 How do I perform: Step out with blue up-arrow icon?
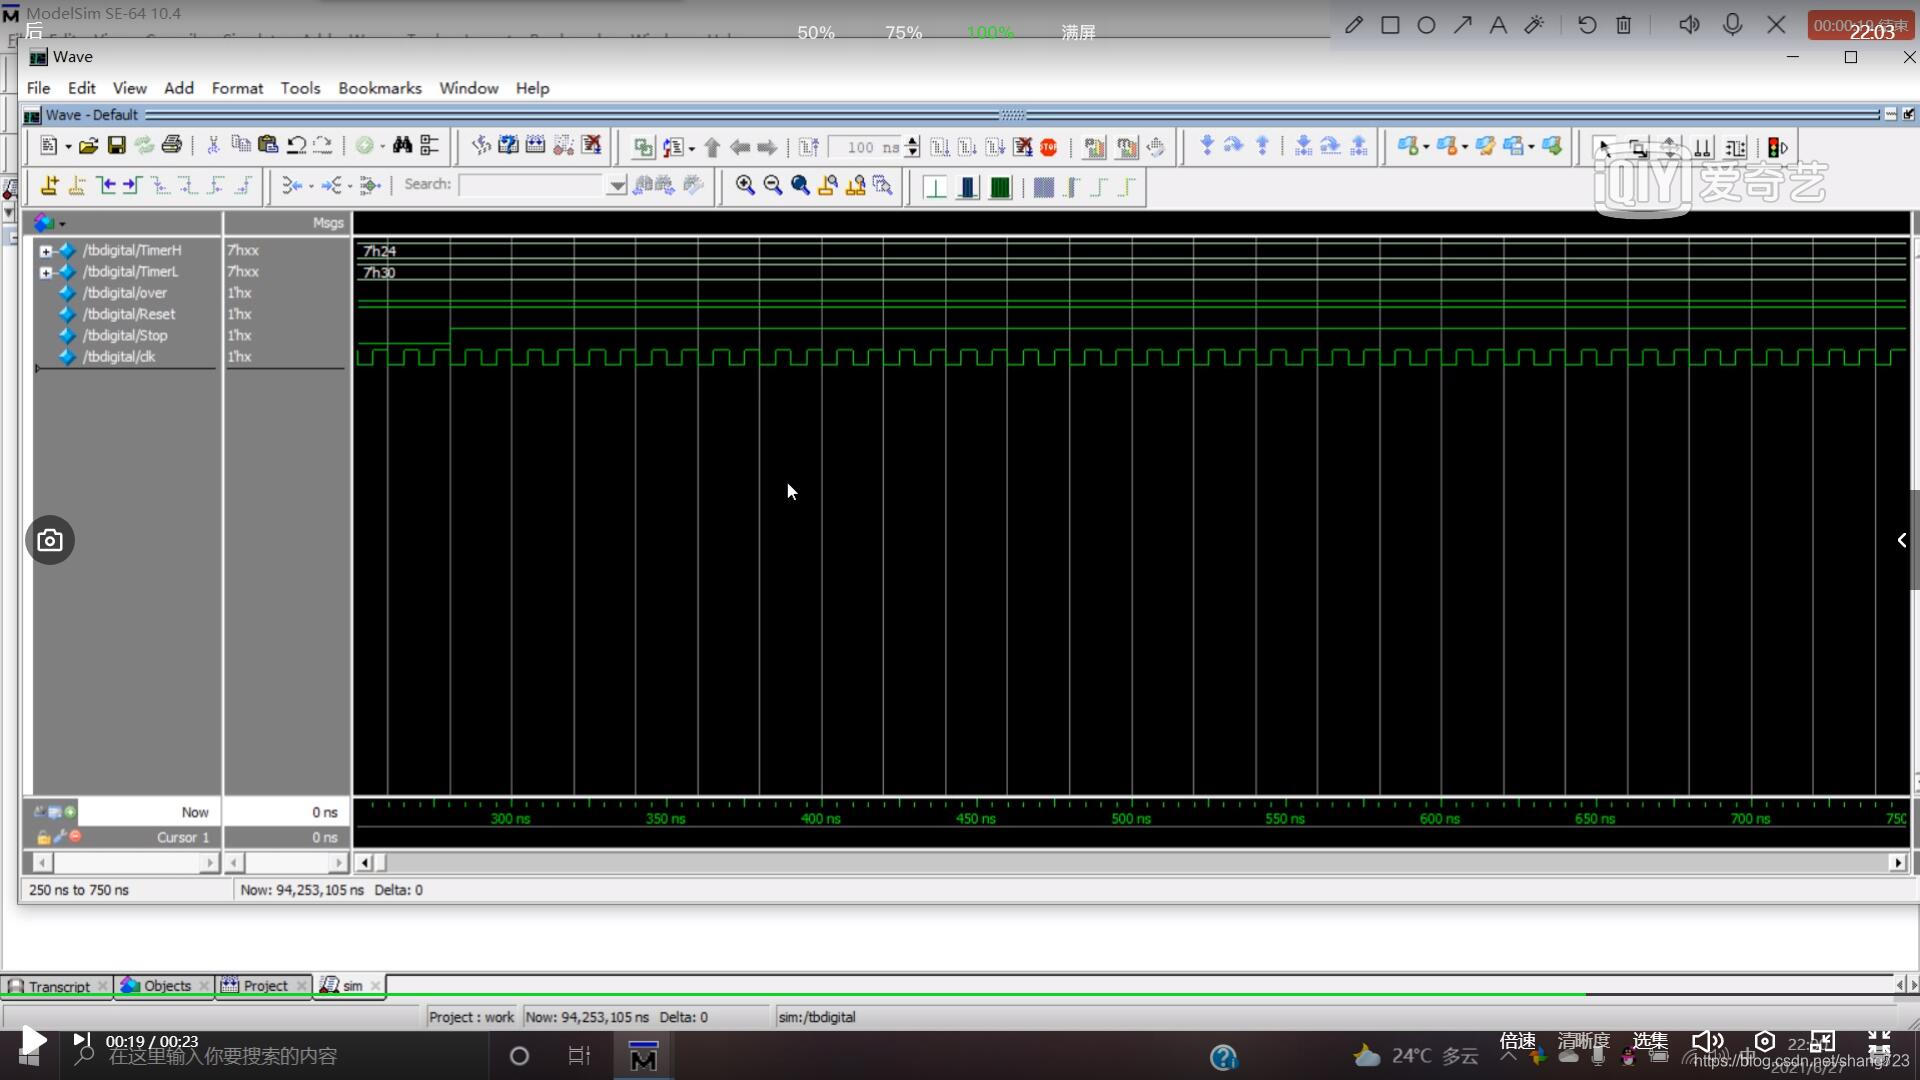(x=1262, y=147)
